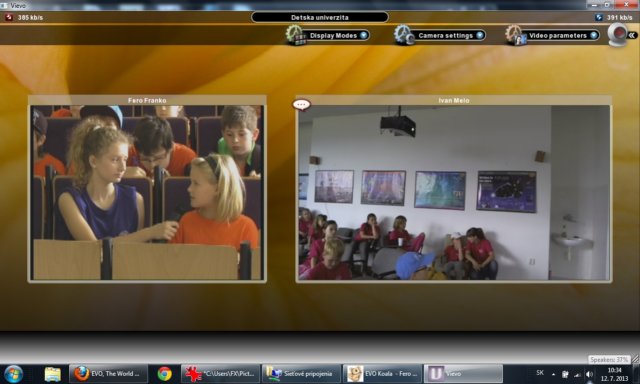Expand the Video parameters dropdown arrow

[594, 35]
